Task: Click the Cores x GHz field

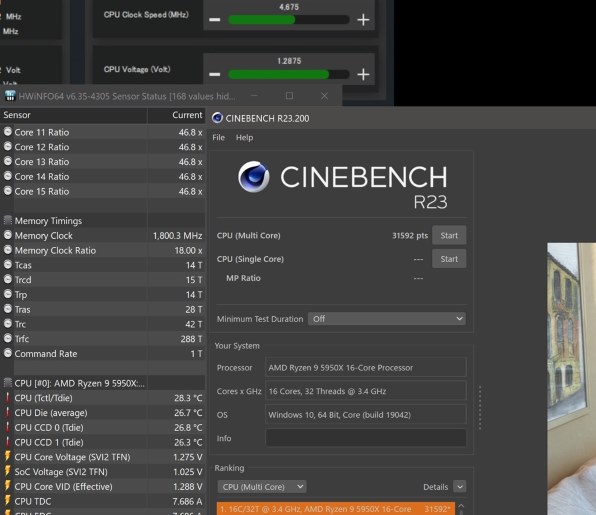Action: tap(366, 391)
